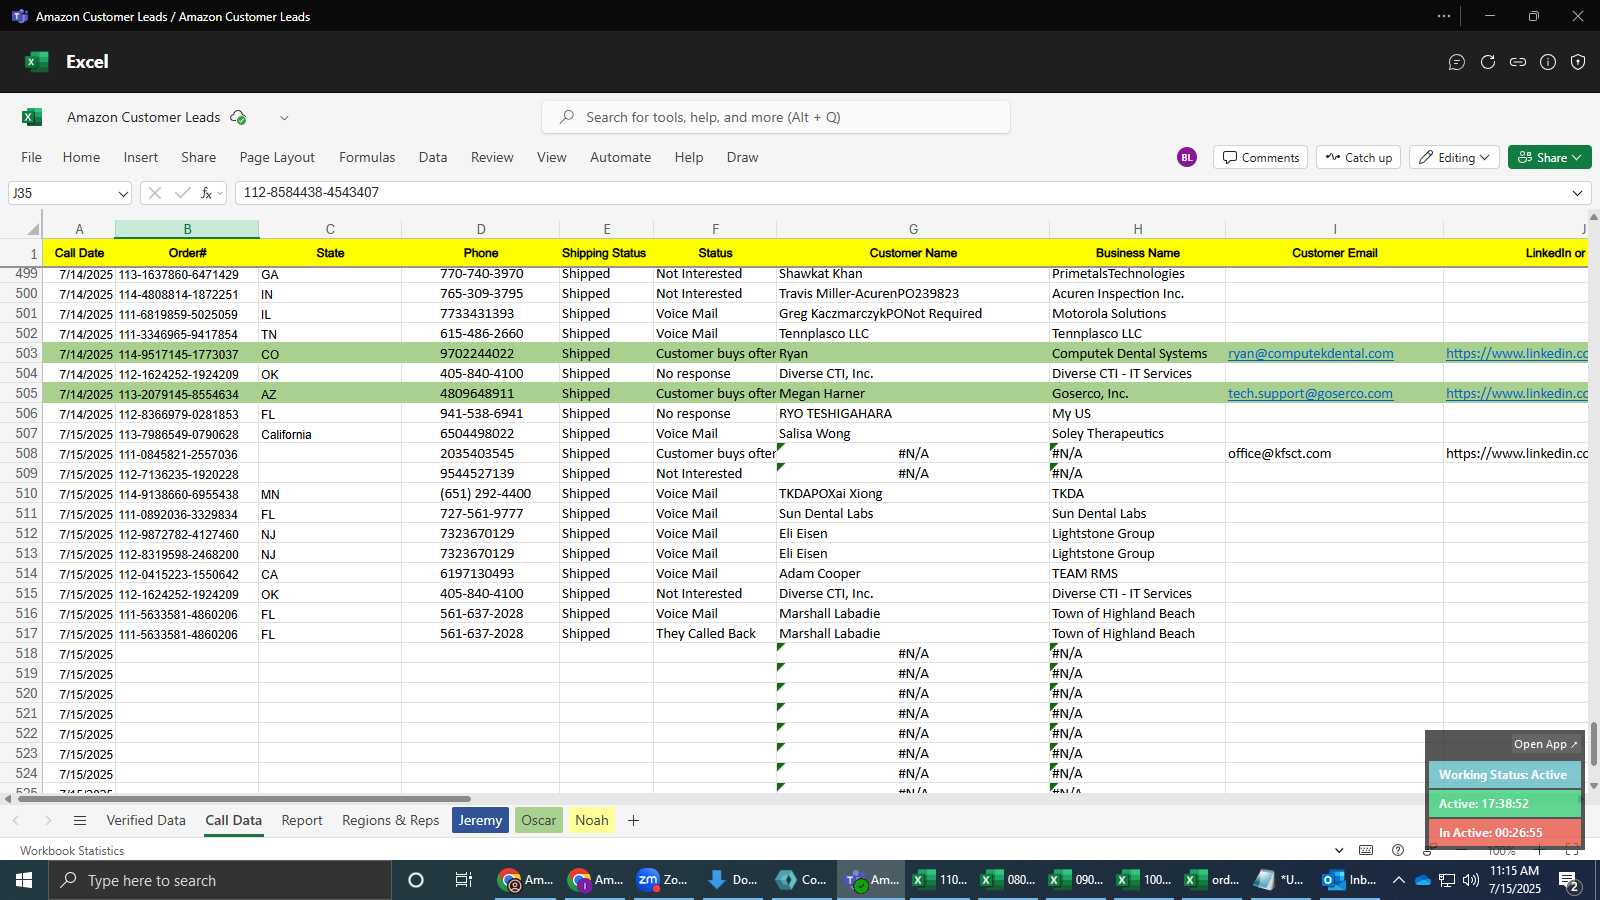1600x900 pixels.
Task: Click the previous sheet navigation arrow
Action: (16, 820)
